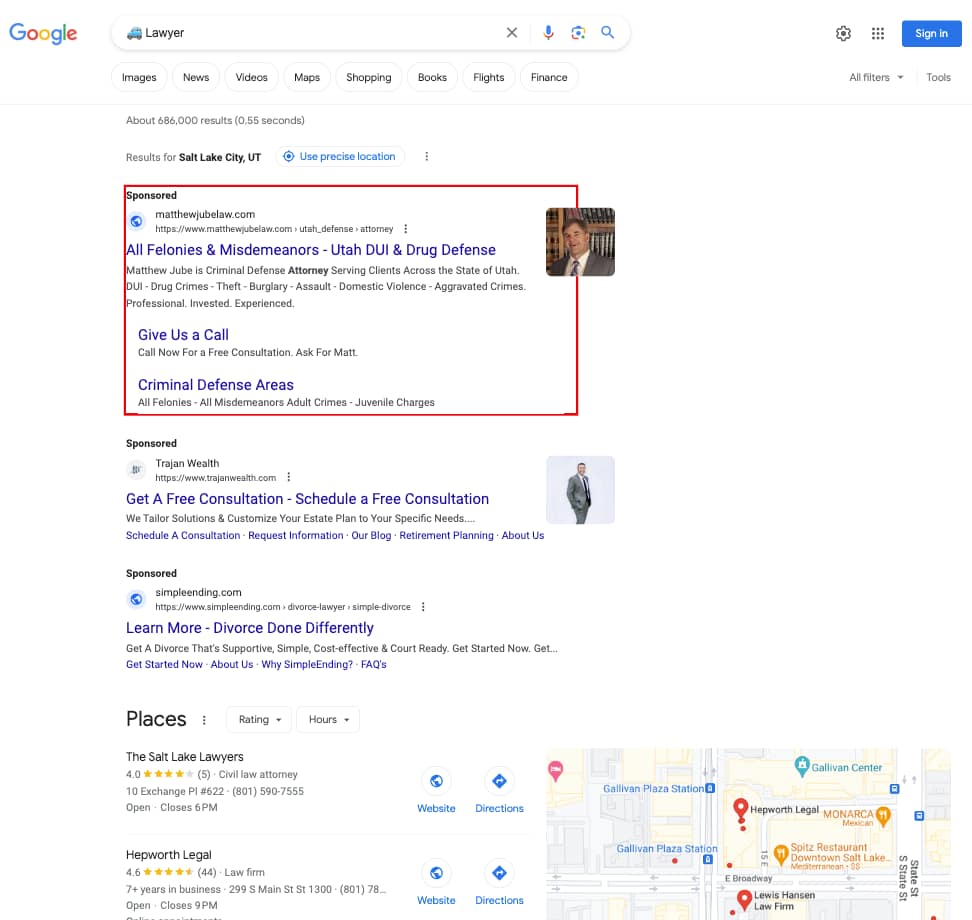Open search by image camera icon
The height and width of the screenshot is (920, 972).
pyautogui.click(x=578, y=33)
